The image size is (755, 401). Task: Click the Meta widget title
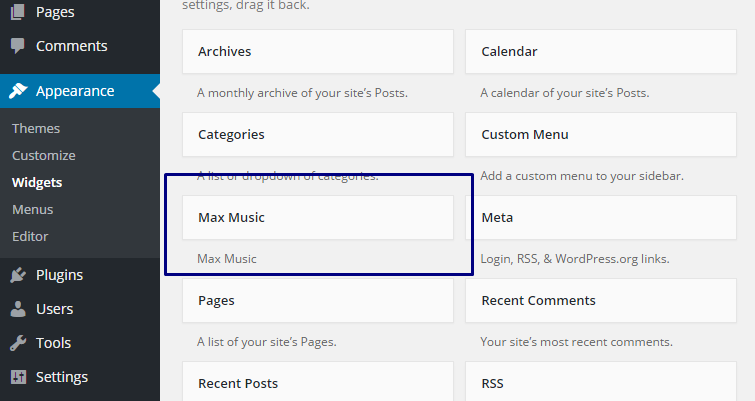[x=497, y=217]
